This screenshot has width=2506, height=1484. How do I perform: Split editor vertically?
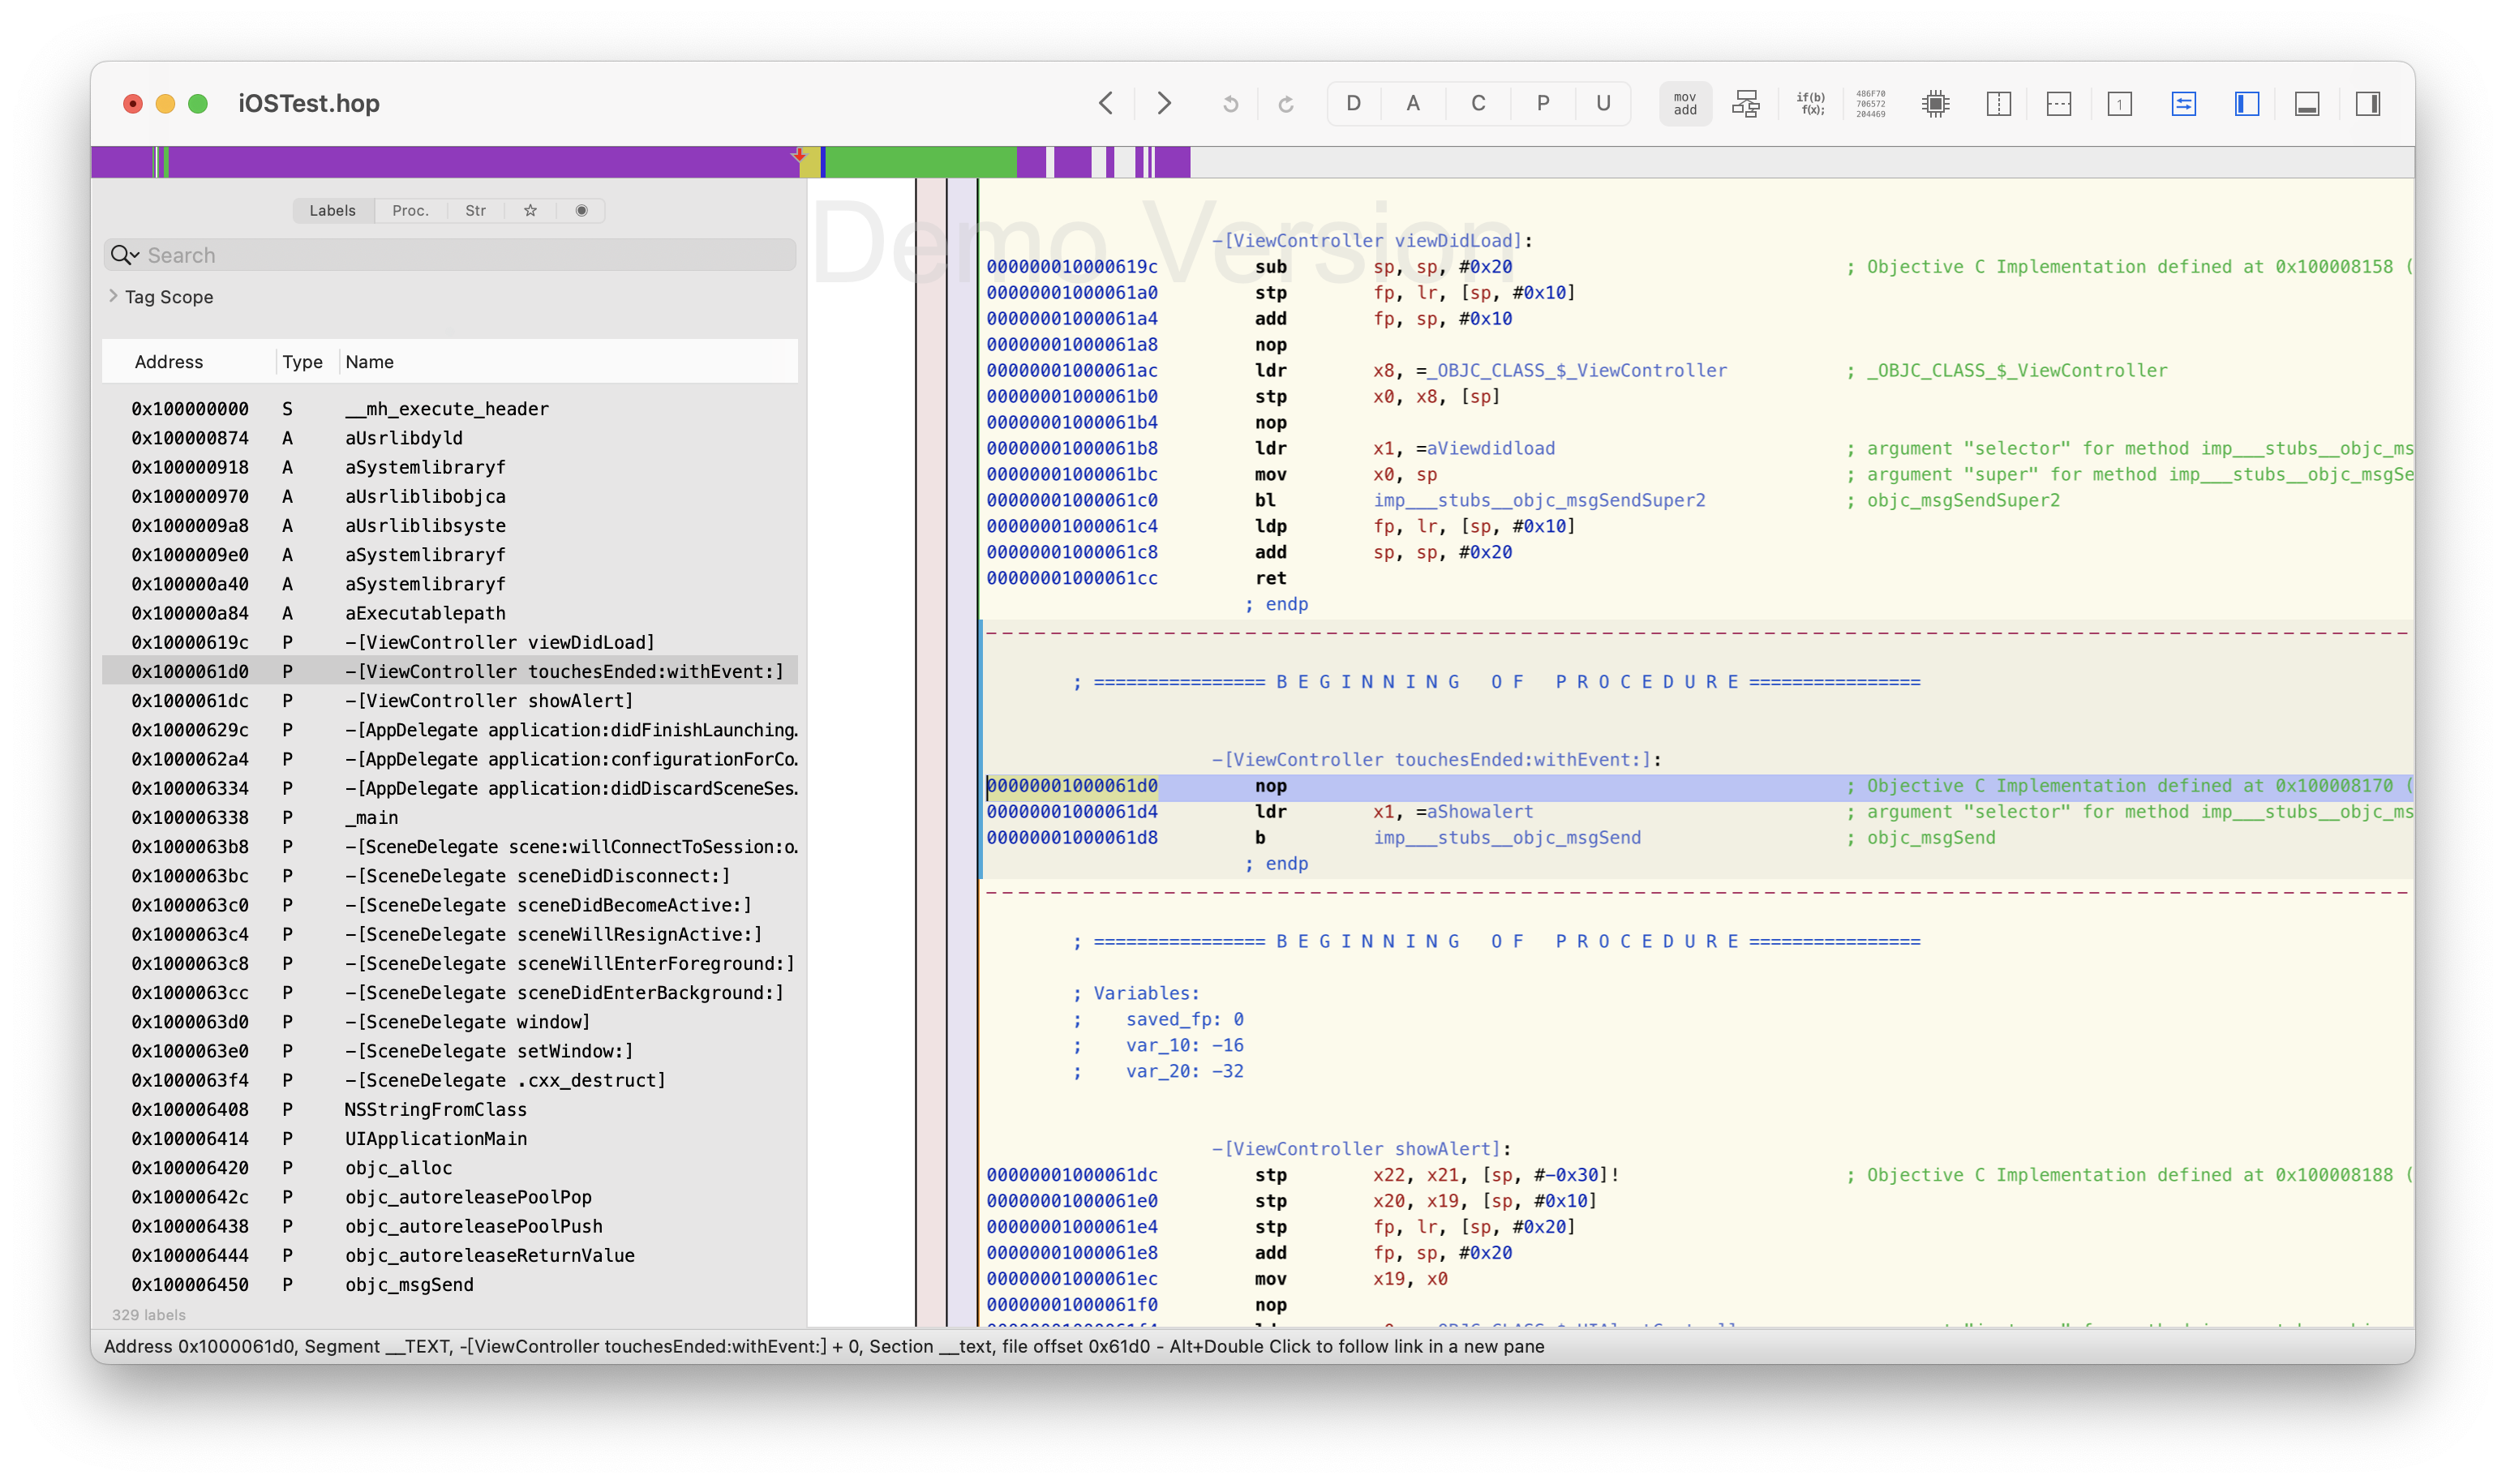(1998, 104)
